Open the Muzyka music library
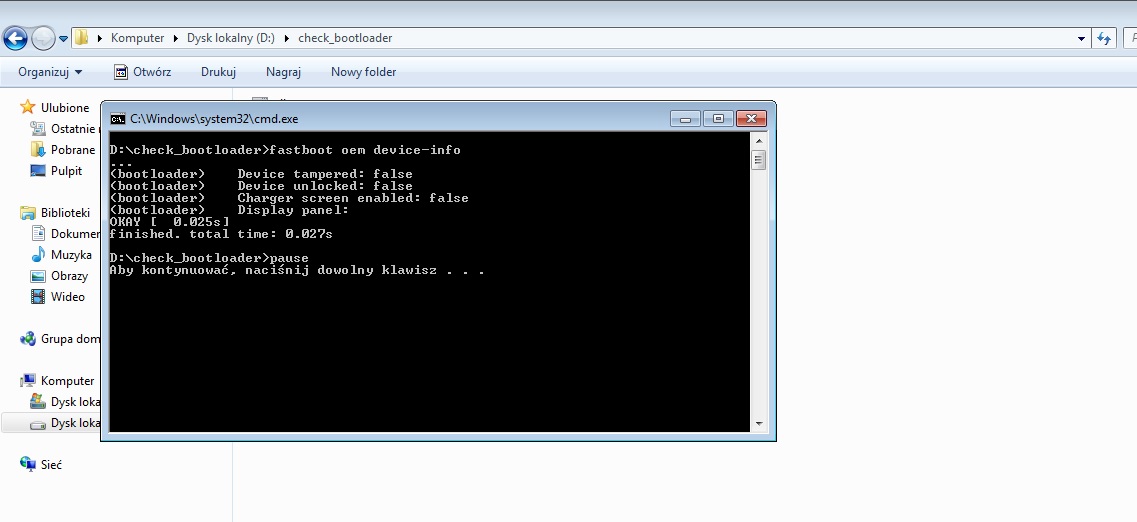The image size is (1137, 522). [70, 255]
